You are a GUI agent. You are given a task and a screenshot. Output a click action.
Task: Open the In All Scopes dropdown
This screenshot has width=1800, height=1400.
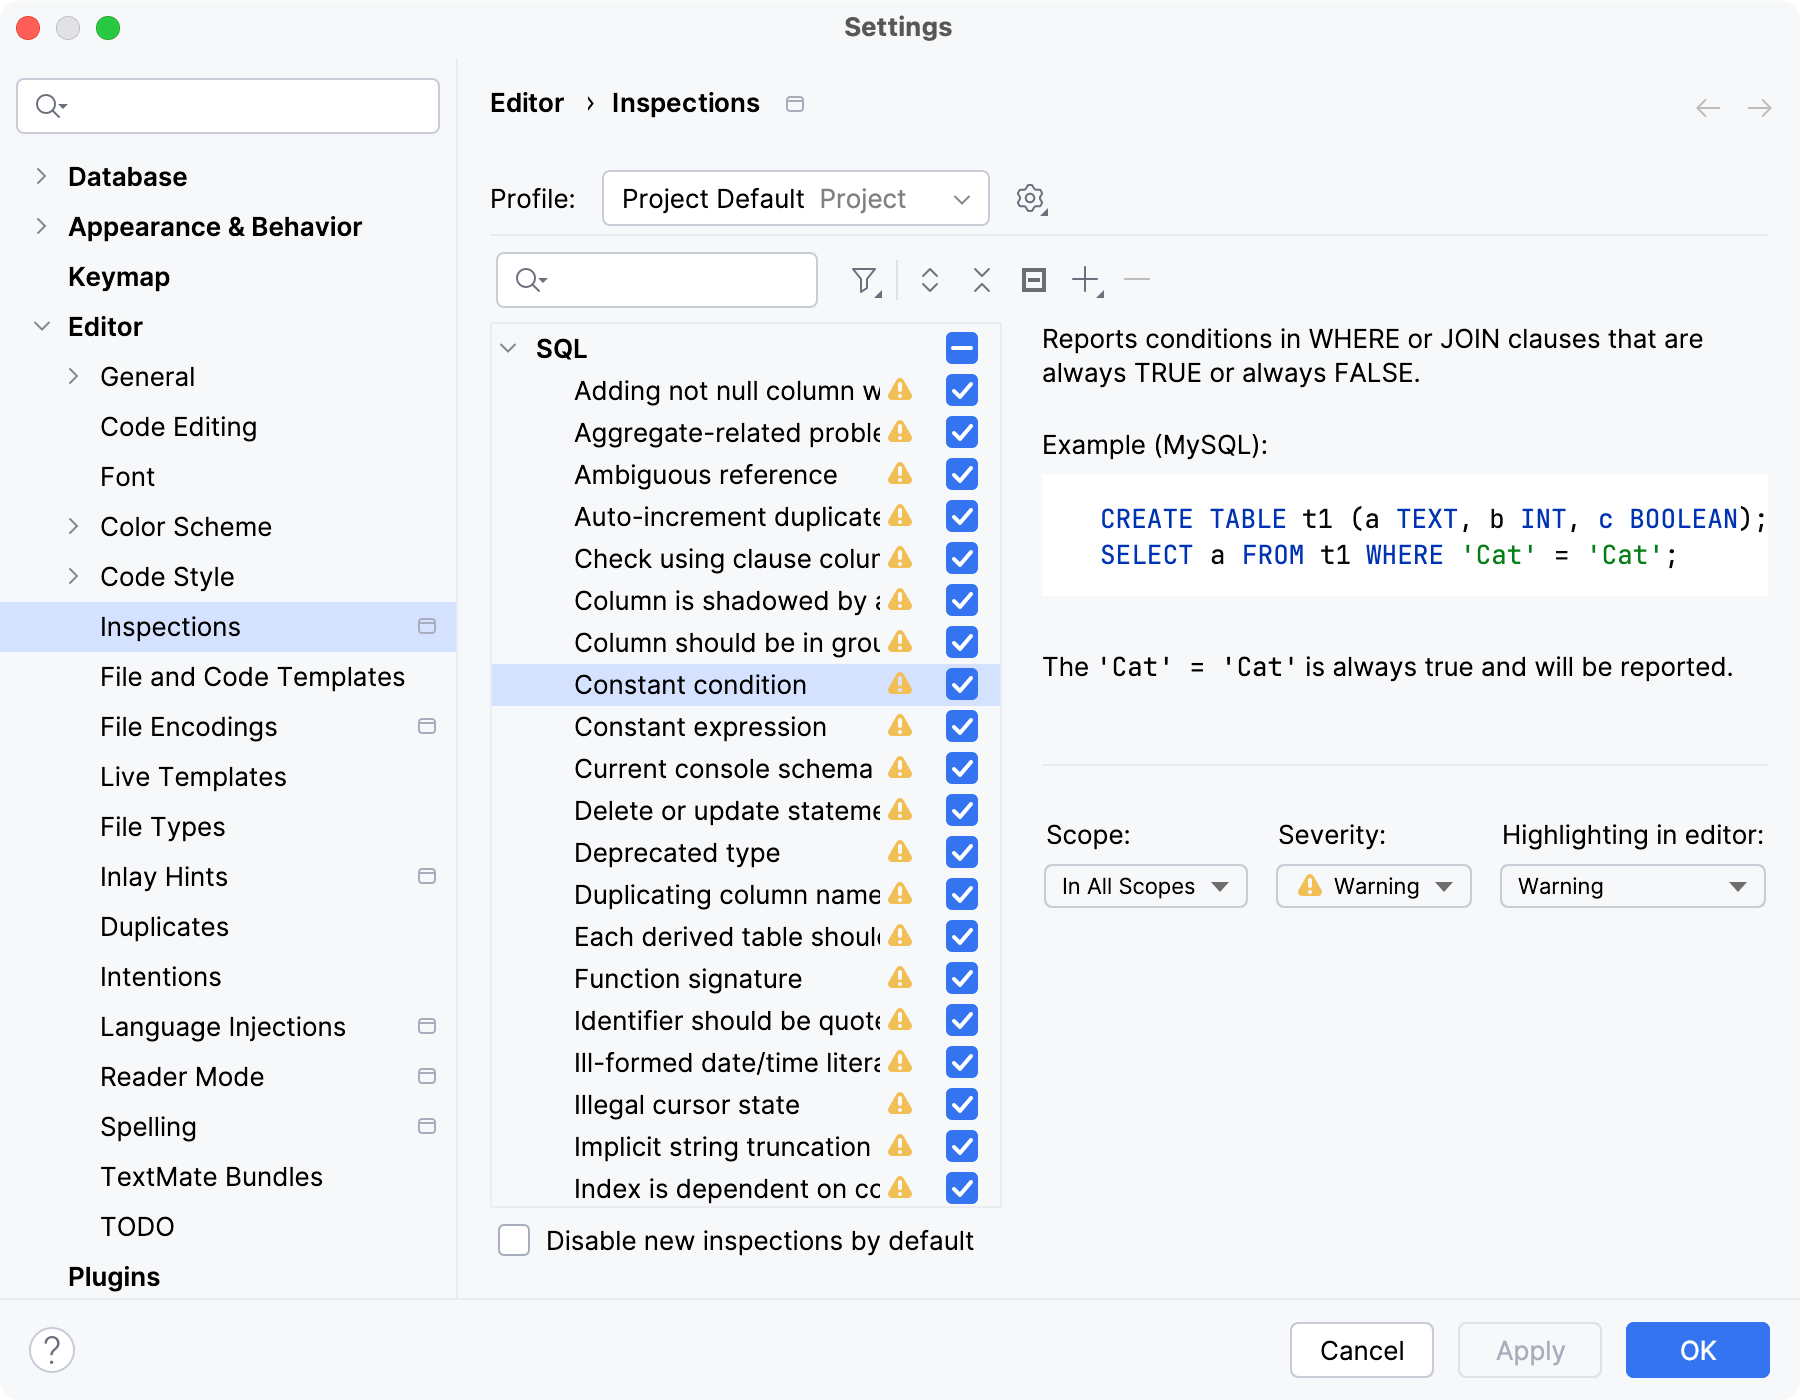pos(1144,886)
